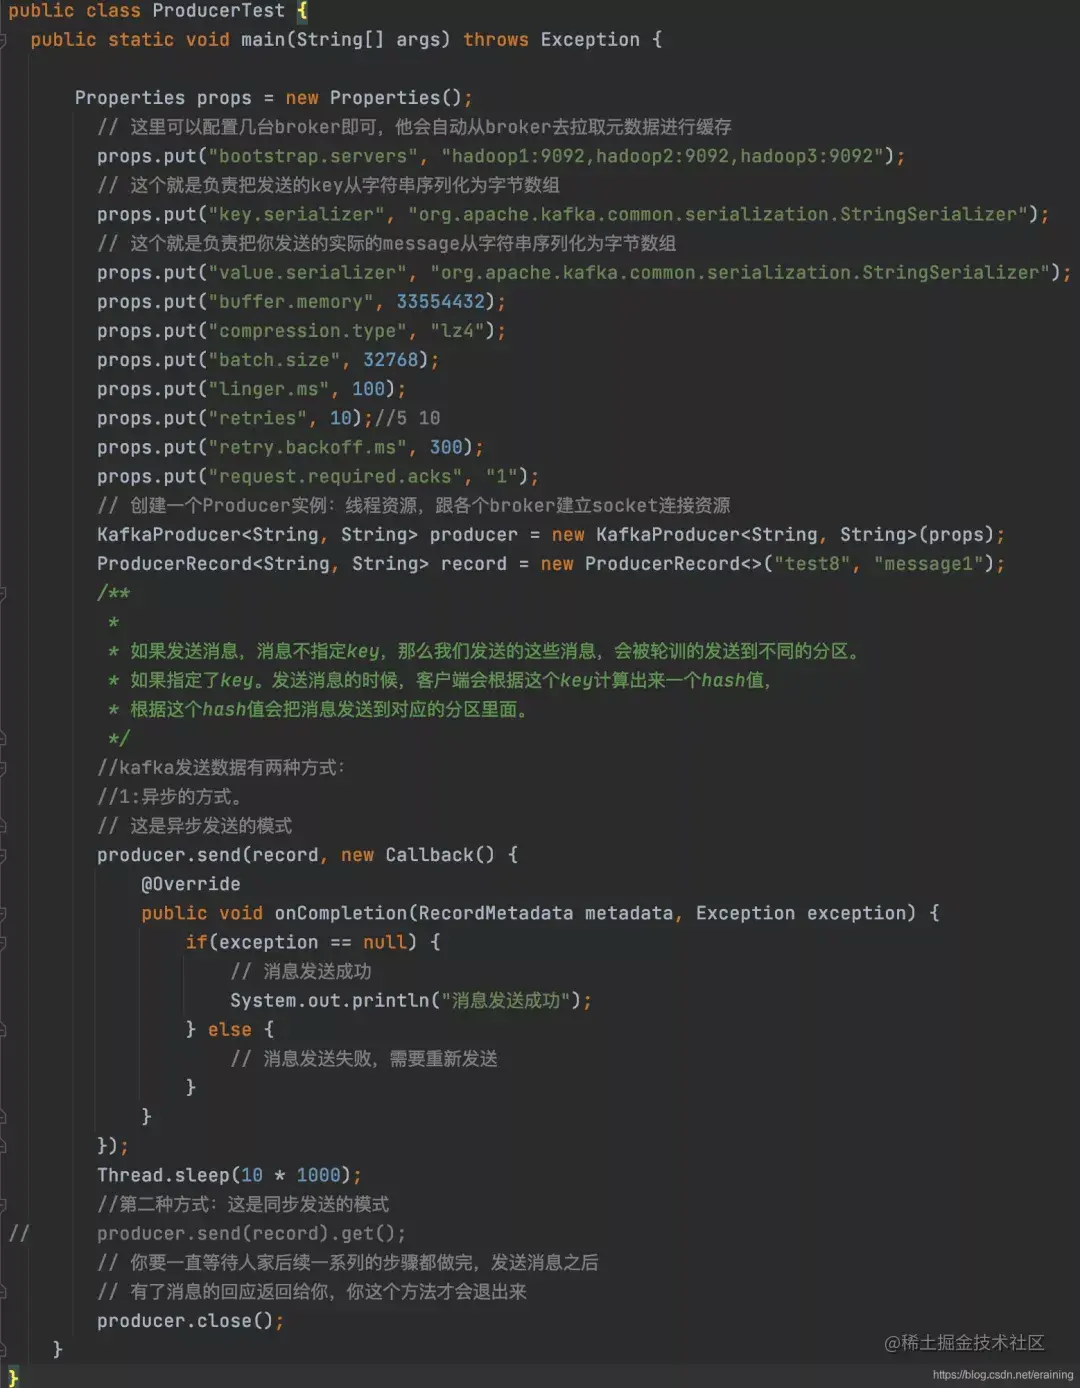Click the linger value 100

click(x=368, y=389)
